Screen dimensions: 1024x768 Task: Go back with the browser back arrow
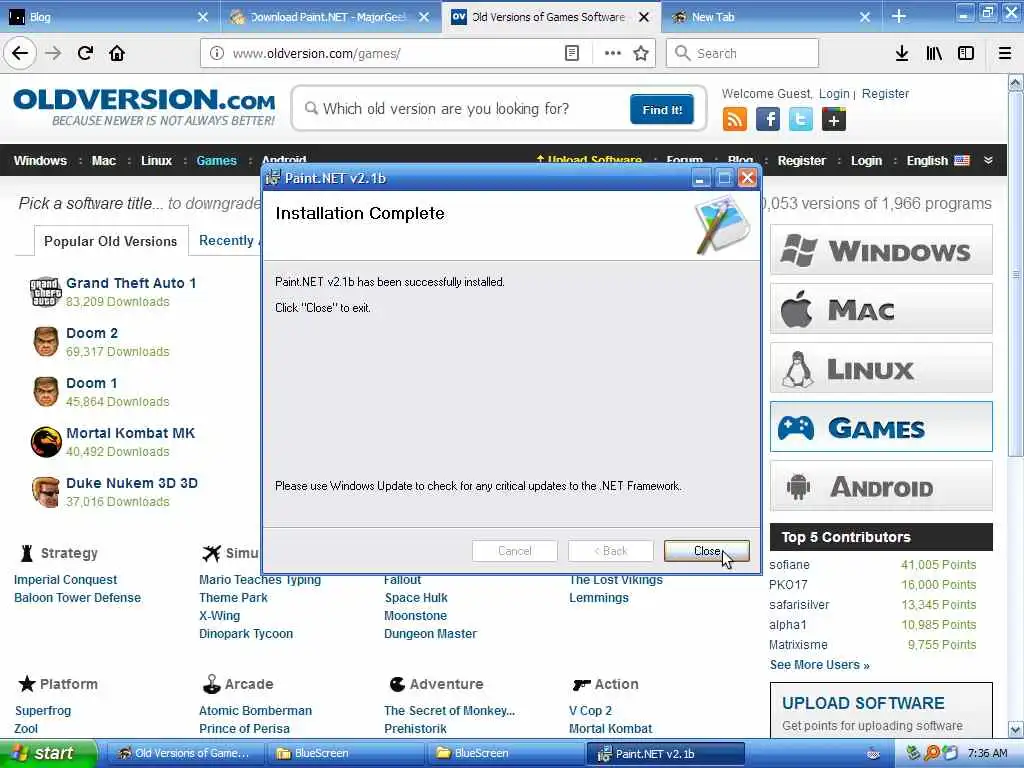click(x=20, y=53)
